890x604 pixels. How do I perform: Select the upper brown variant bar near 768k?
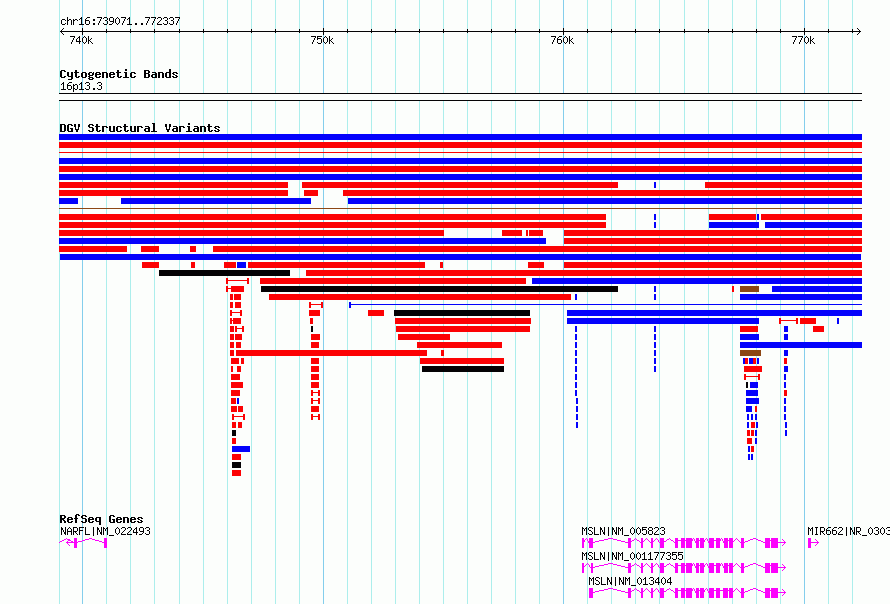[749, 289]
